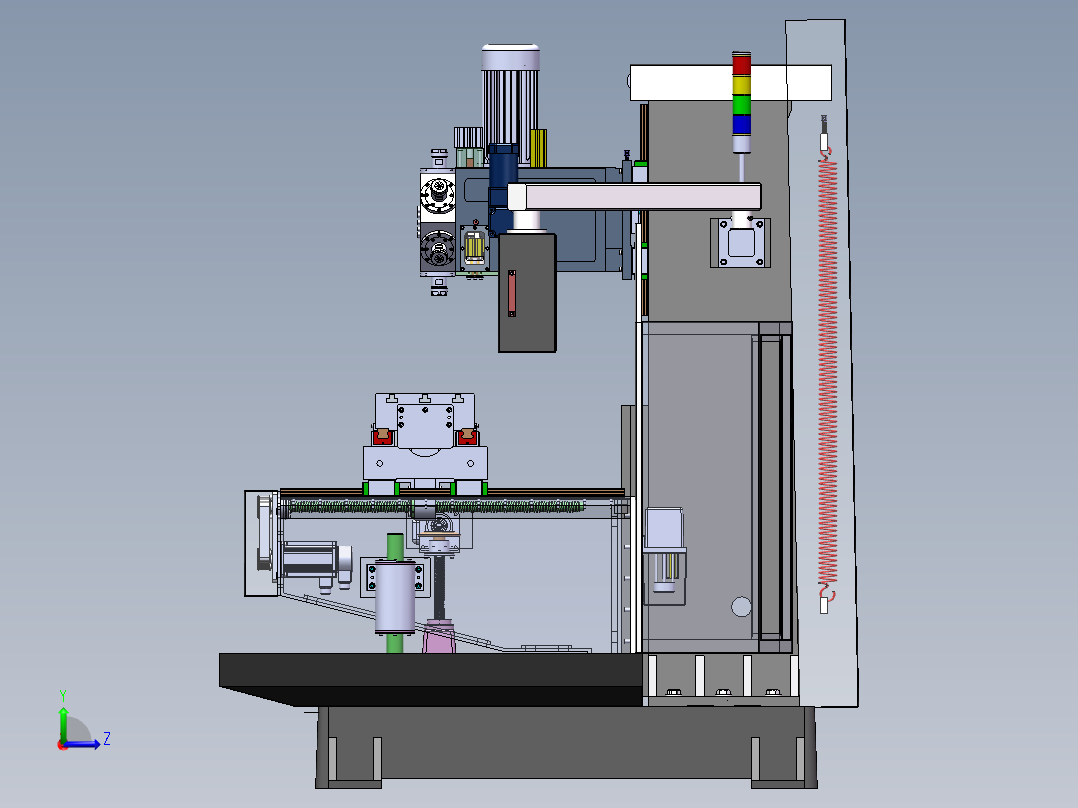Click the red origin ball of the triad
This screenshot has width=1078, height=808.
[x=63, y=745]
